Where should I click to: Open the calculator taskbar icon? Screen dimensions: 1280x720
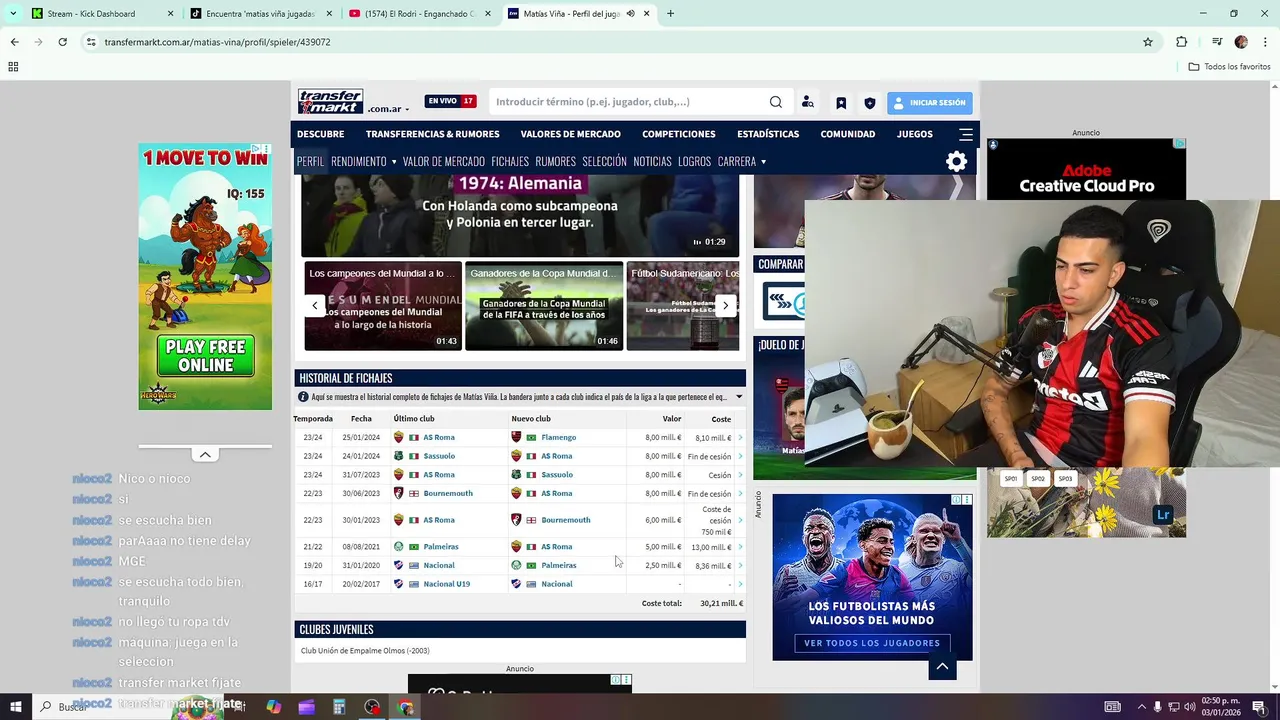click(x=339, y=707)
